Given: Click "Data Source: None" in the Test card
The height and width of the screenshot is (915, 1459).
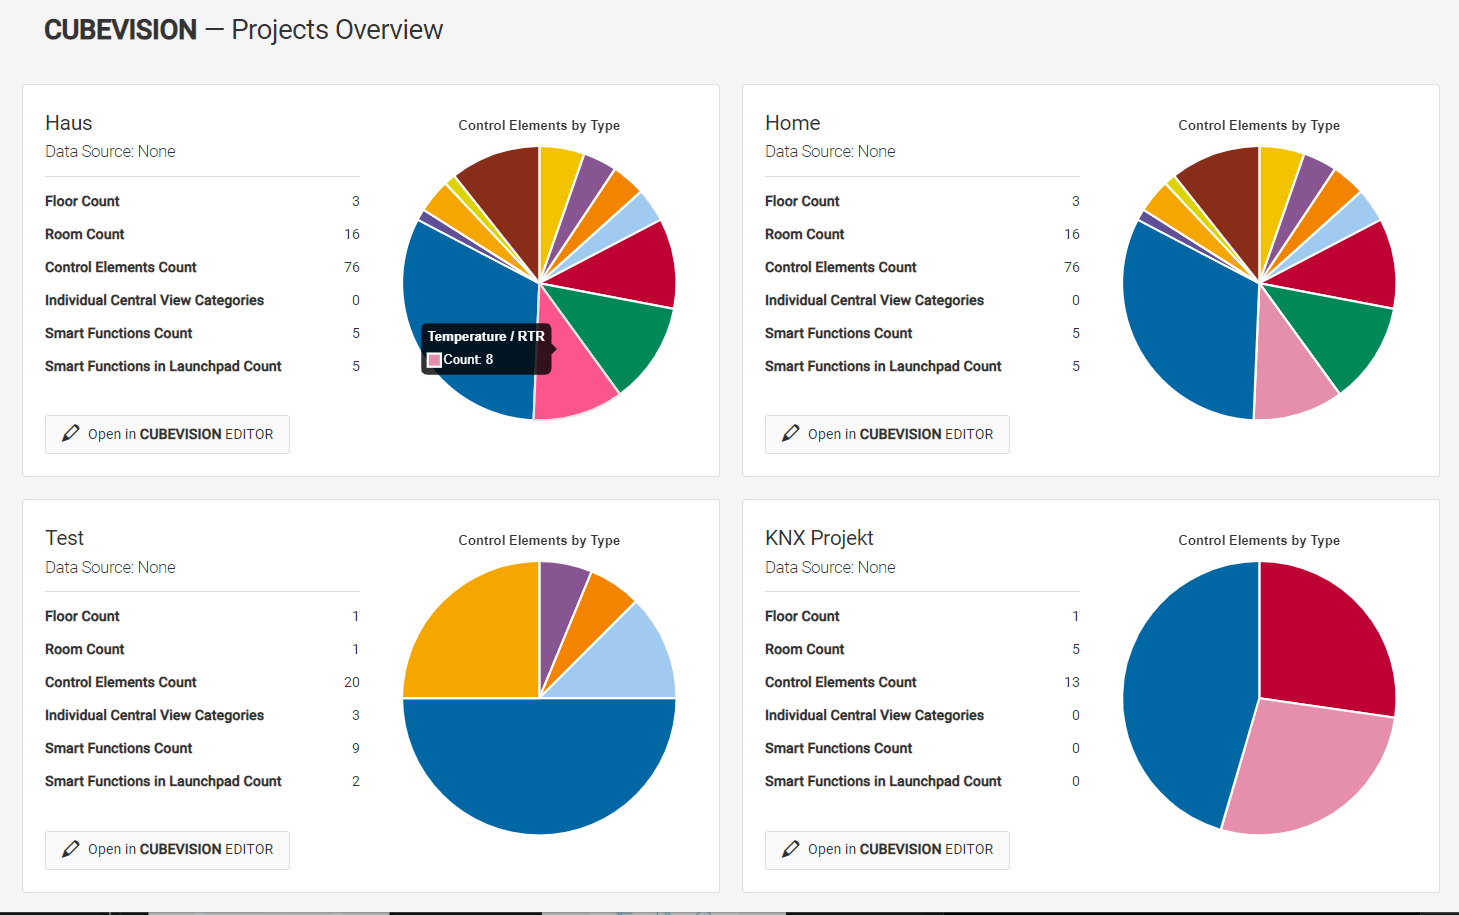Looking at the screenshot, I should 110,567.
